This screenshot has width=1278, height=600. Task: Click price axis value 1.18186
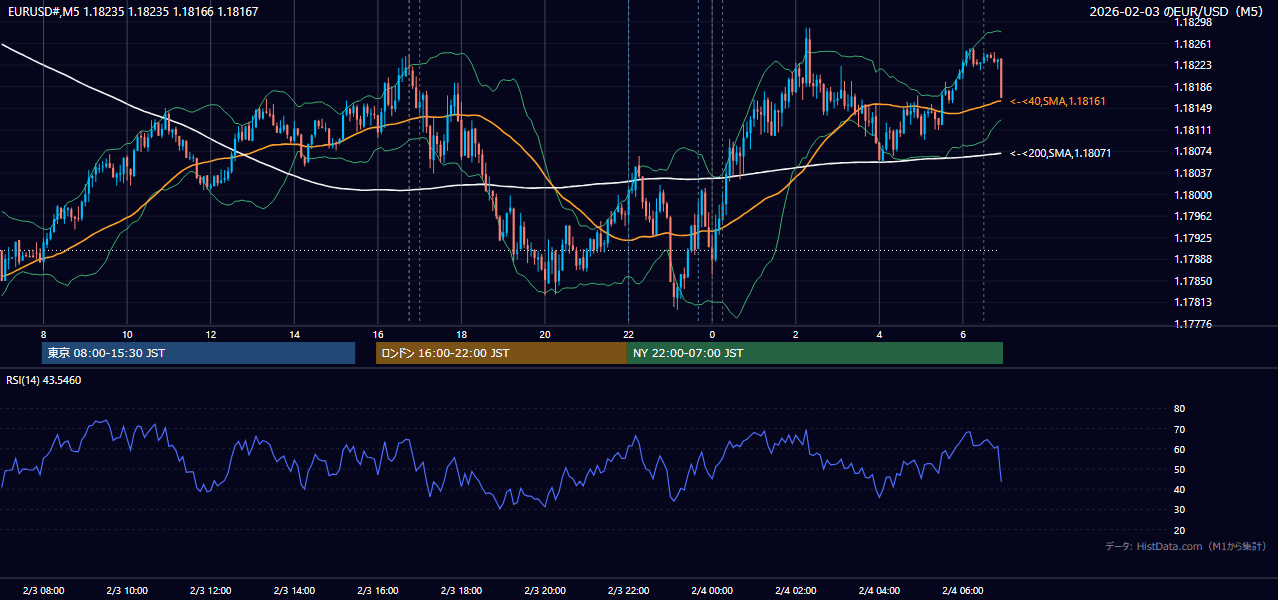[x=1193, y=87]
